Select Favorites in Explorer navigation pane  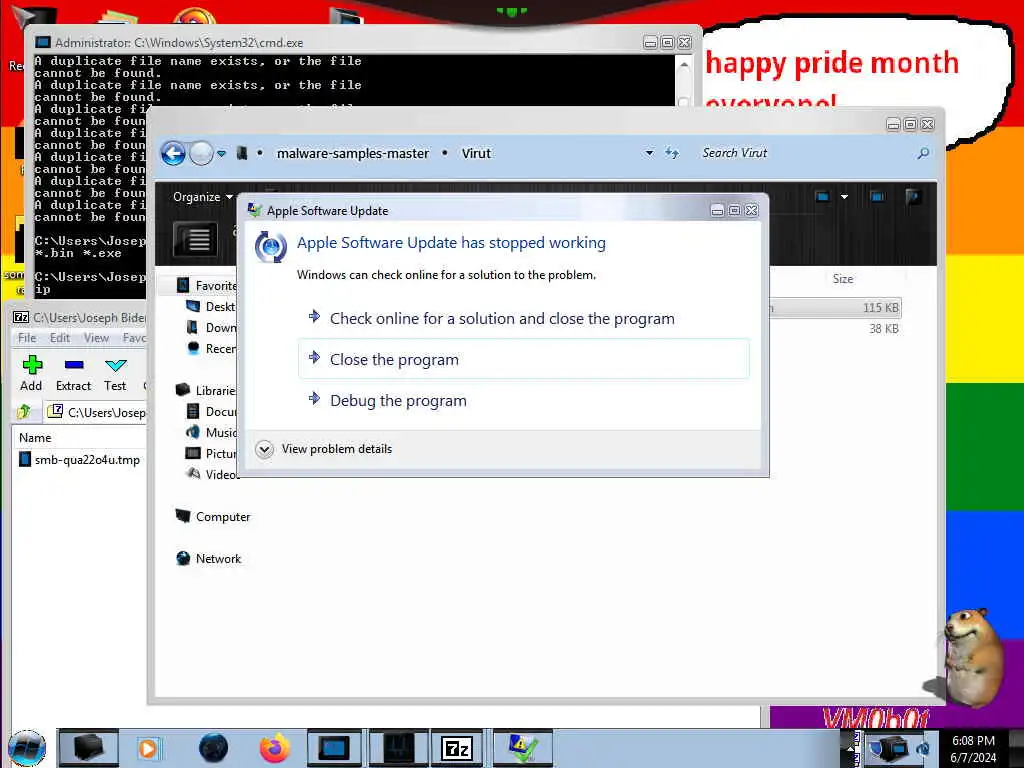(207, 286)
